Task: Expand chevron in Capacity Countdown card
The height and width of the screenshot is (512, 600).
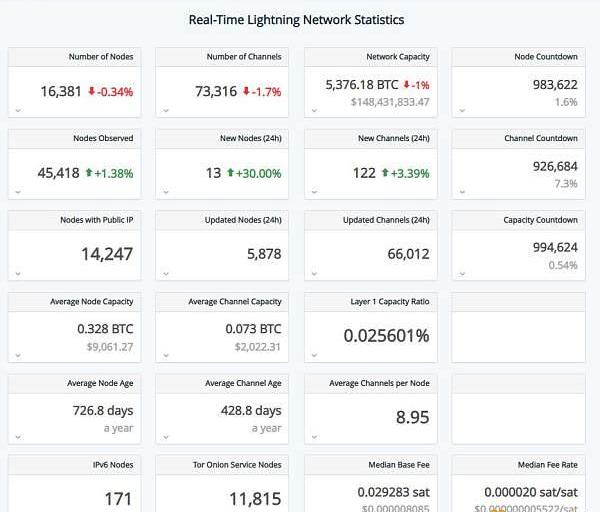Action: click(462, 274)
